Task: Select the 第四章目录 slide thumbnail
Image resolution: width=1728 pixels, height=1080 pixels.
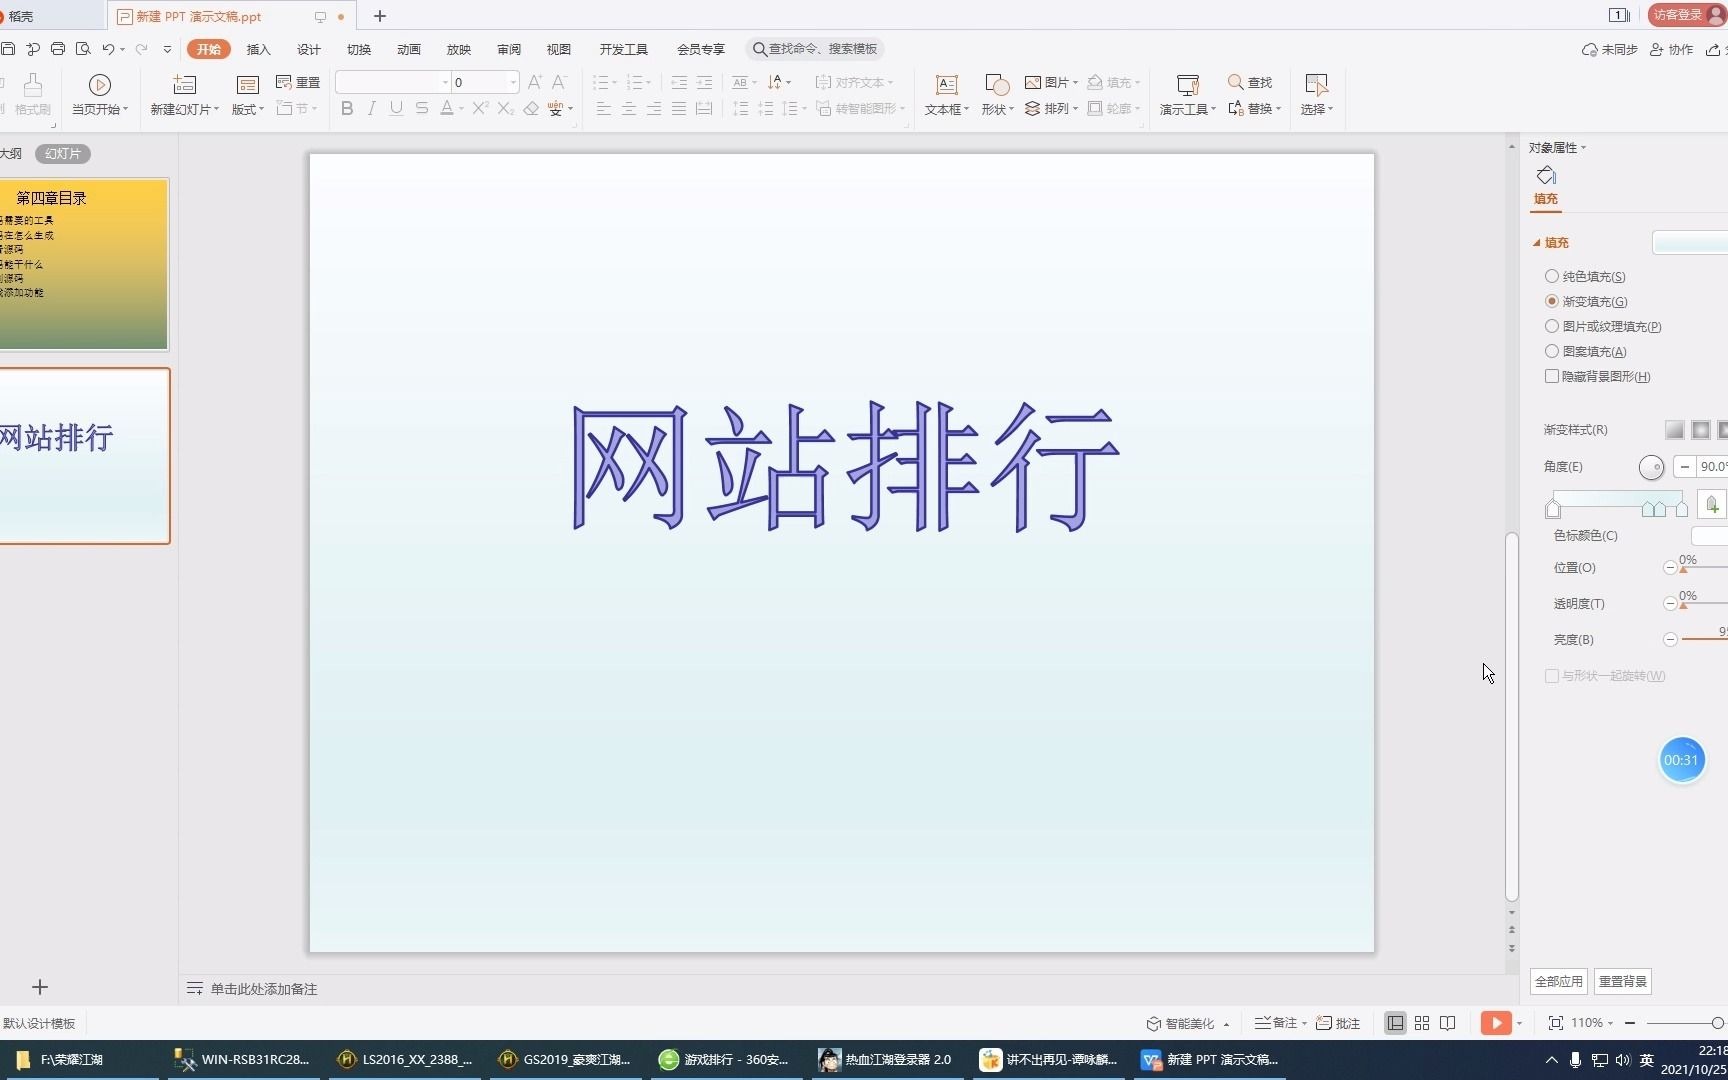Action: click(x=85, y=264)
